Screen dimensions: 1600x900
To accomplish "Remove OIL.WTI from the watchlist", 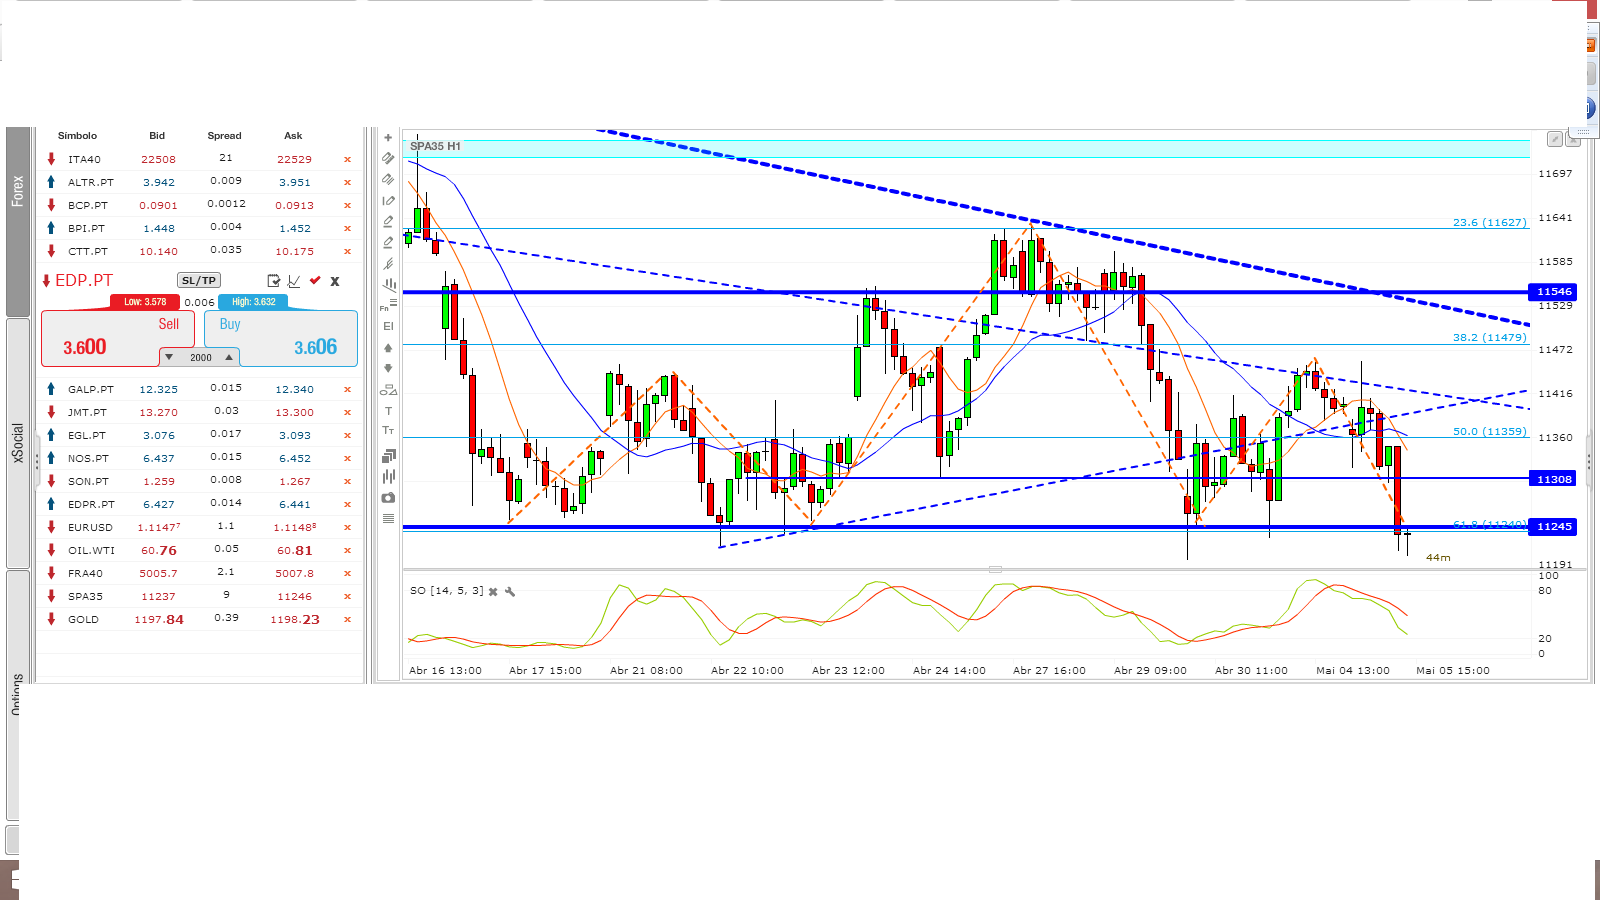I will [x=348, y=551].
